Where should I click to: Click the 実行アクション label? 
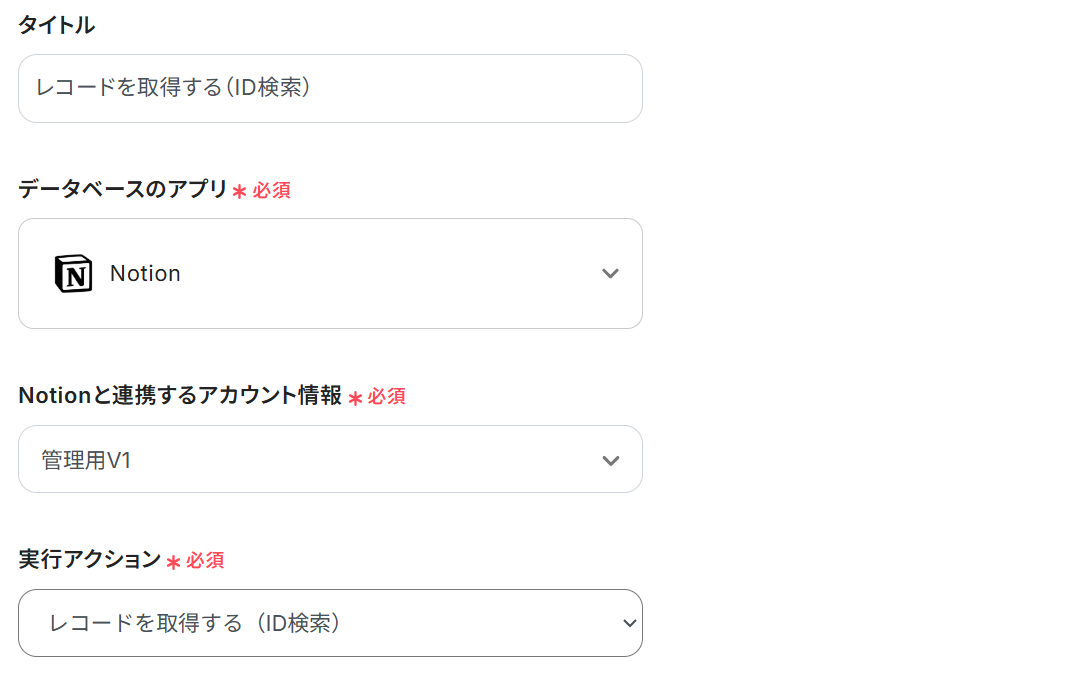(90, 560)
